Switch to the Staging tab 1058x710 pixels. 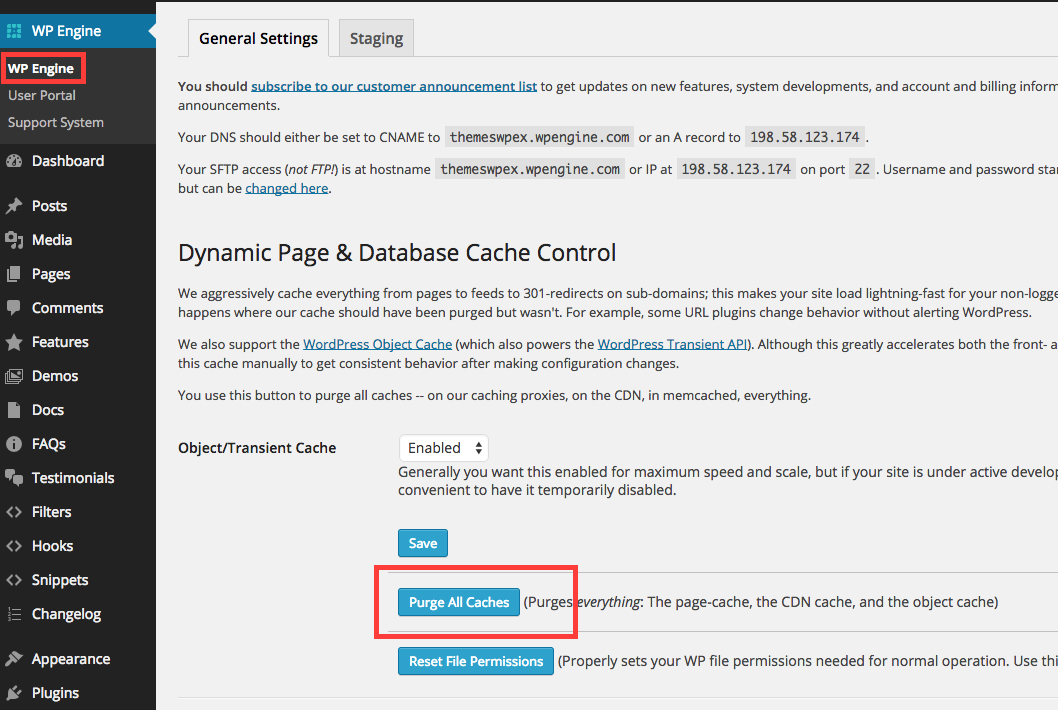coord(377,38)
